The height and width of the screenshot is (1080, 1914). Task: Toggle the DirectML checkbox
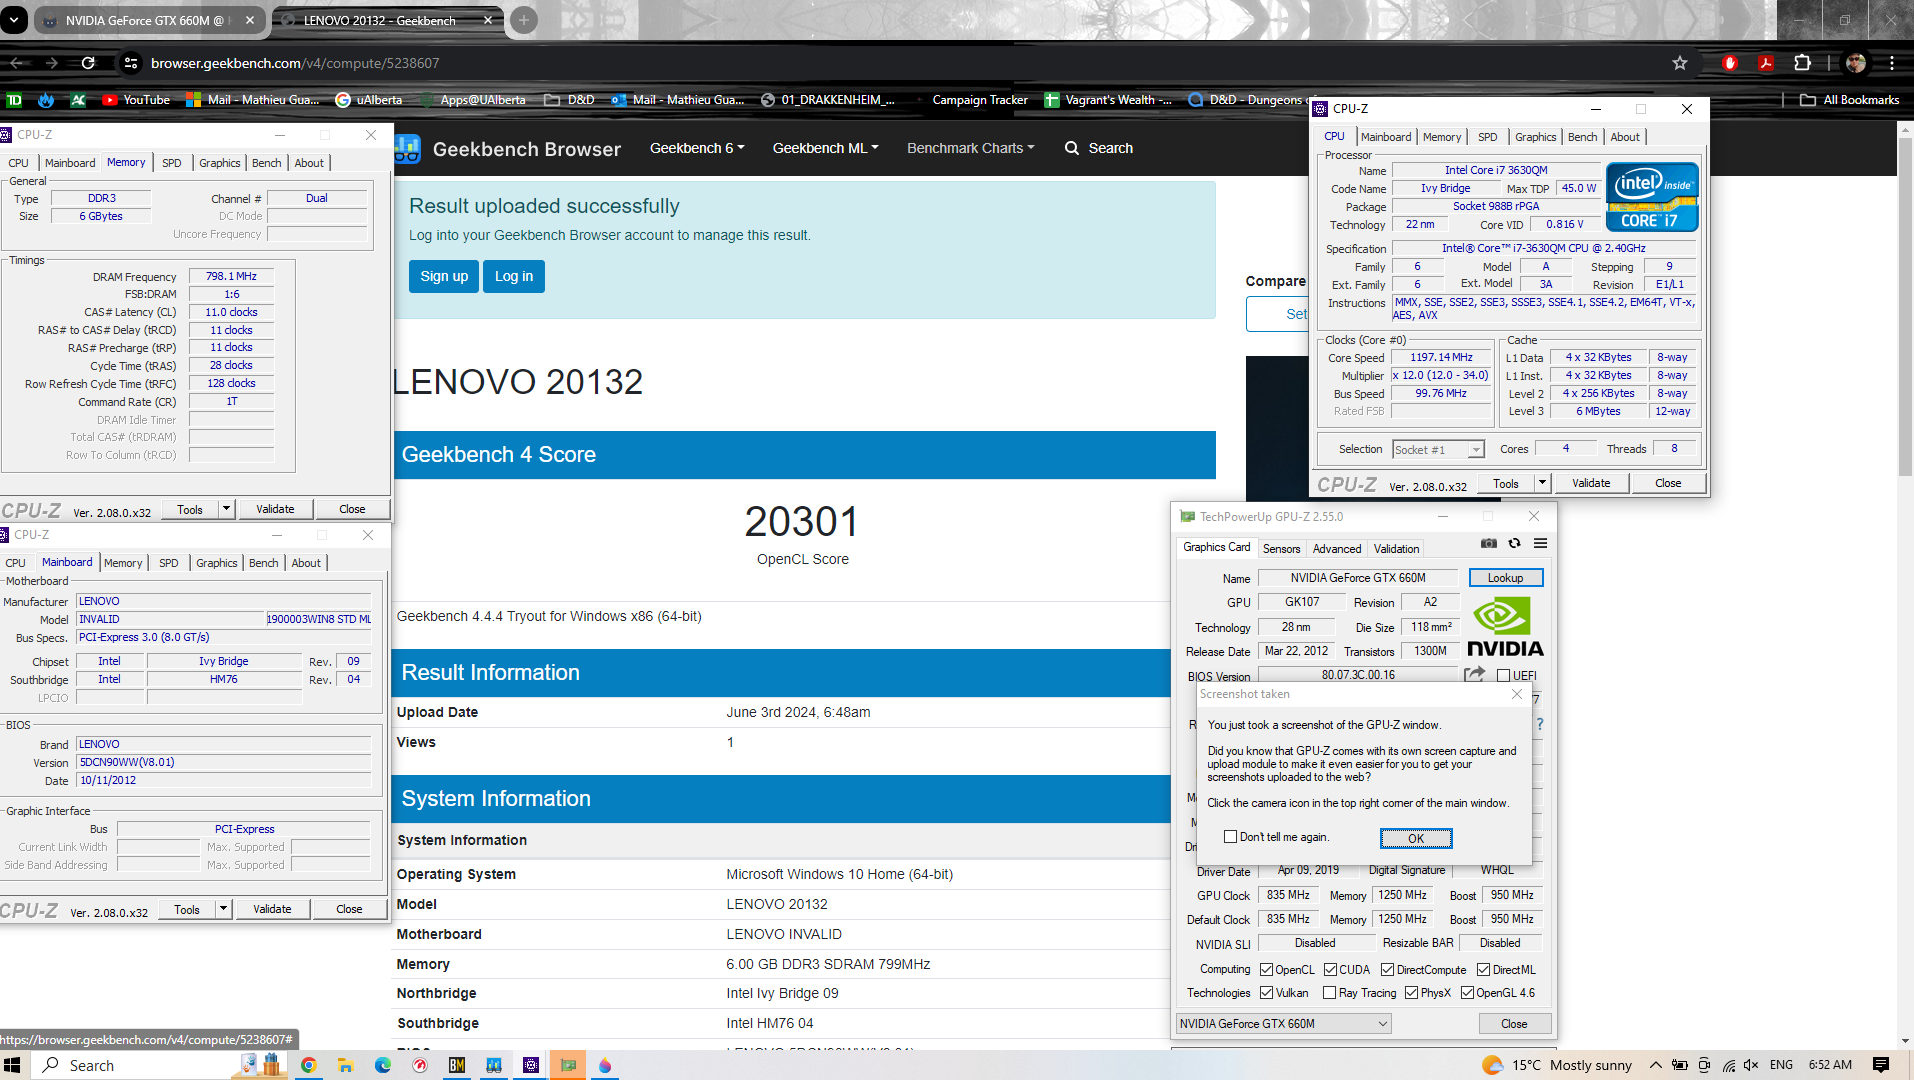pyautogui.click(x=1484, y=970)
